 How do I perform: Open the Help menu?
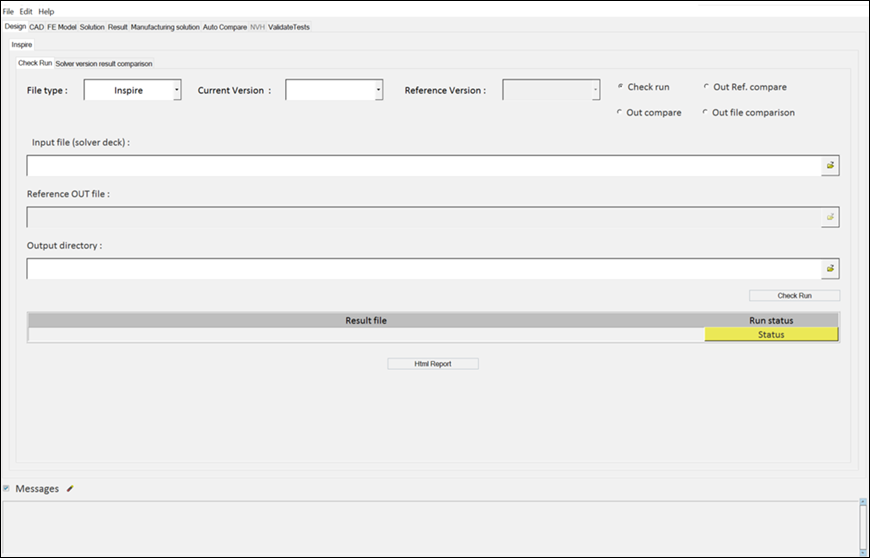pyautogui.click(x=46, y=11)
